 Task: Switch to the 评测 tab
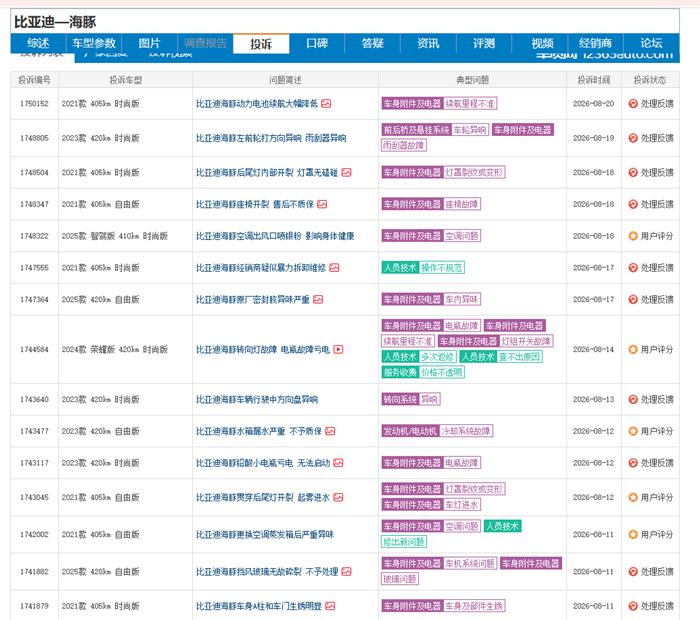[484, 43]
